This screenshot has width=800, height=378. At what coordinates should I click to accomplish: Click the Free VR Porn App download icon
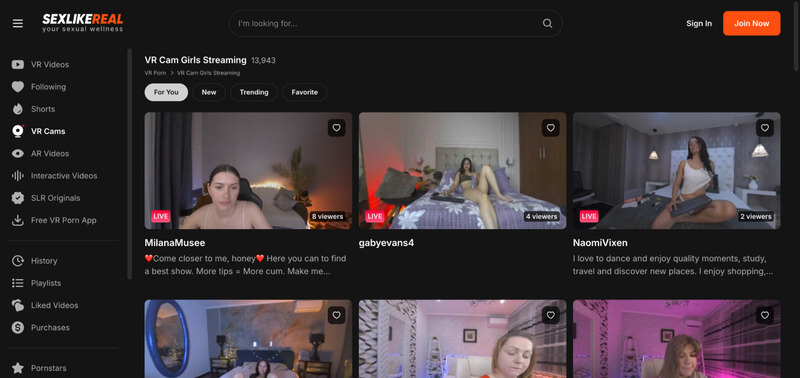click(18, 220)
